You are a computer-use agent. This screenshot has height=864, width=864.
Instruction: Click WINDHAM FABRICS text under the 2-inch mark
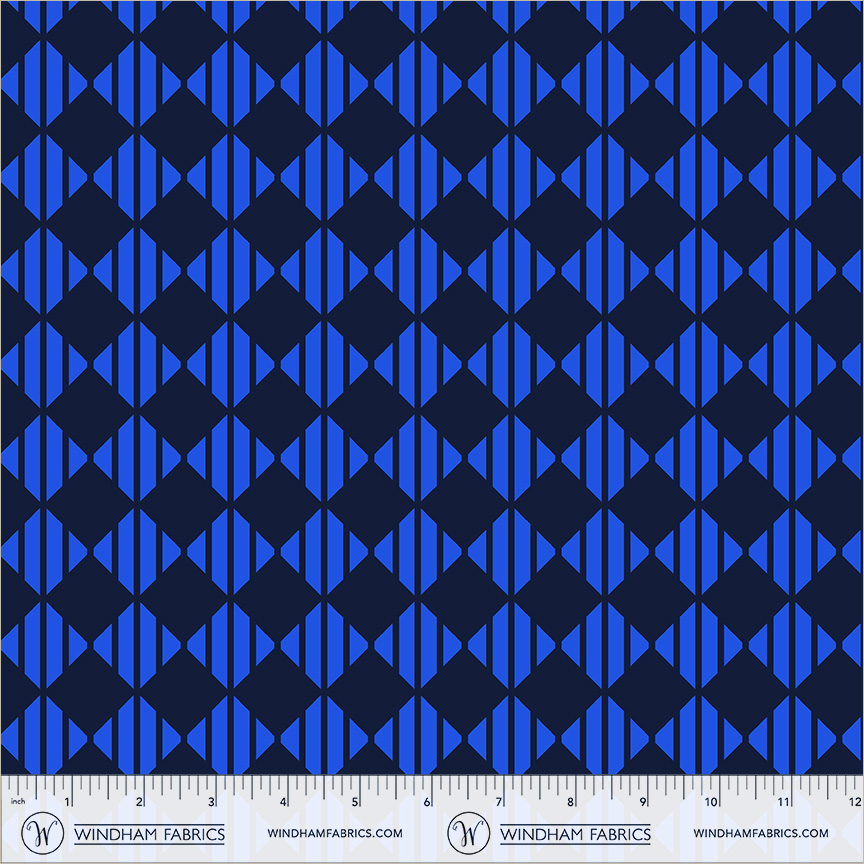pyautogui.click(x=149, y=834)
